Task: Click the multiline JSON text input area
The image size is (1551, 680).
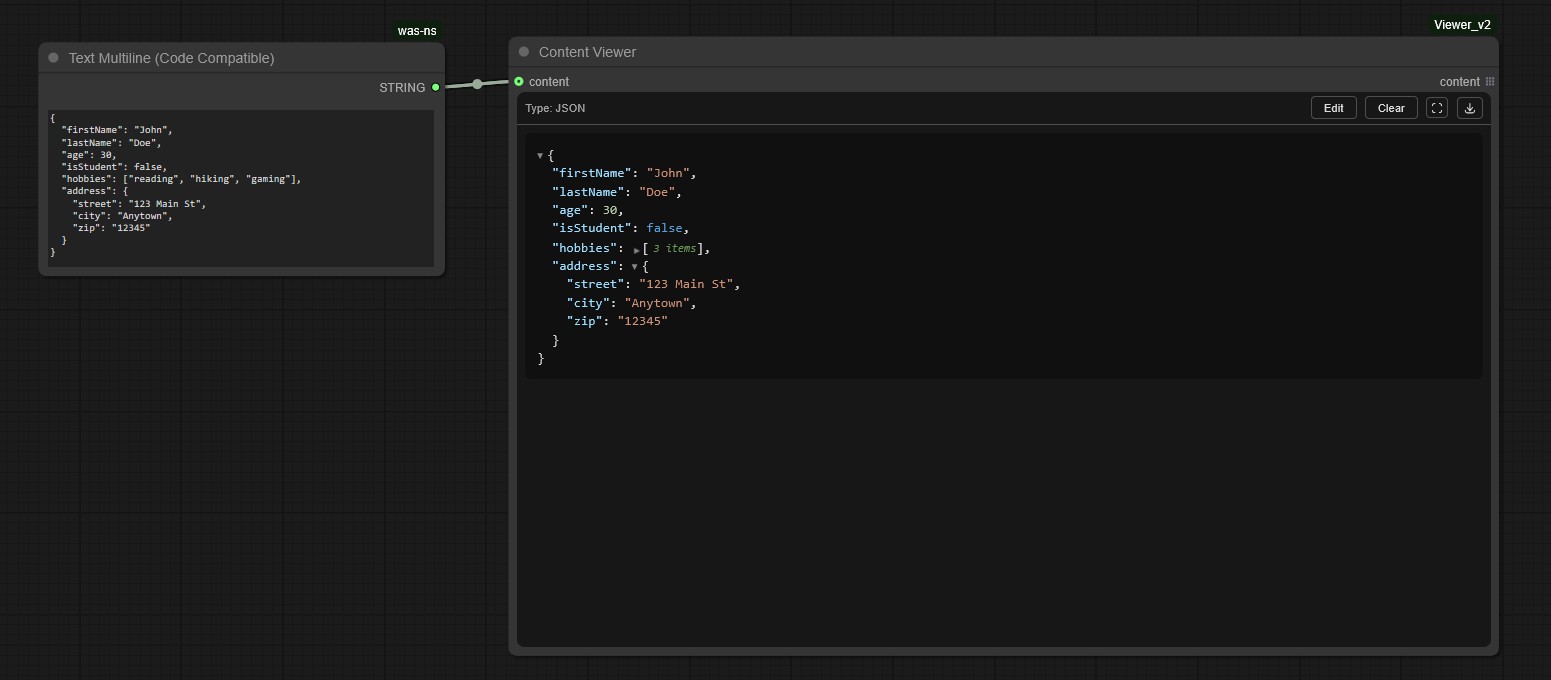Action: [241, 188]
